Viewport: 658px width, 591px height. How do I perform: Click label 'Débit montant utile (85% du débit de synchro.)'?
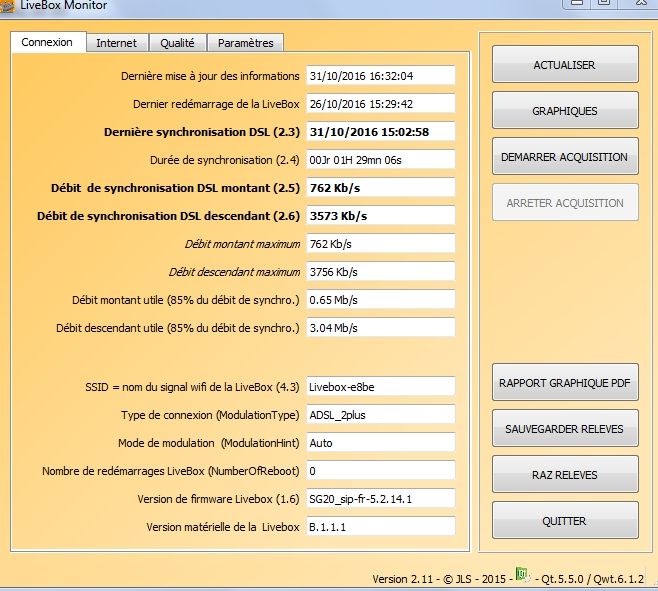[185, 300]
